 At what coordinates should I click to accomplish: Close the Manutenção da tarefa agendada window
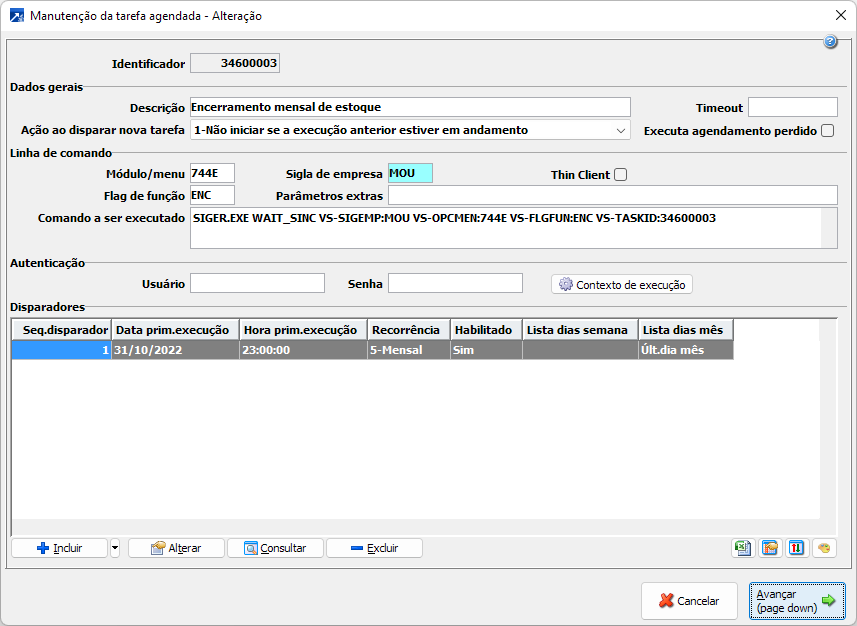click(841, 15)
